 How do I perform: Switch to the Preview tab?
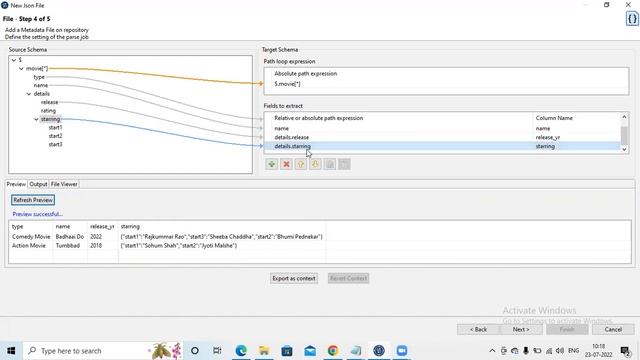click(16, 184)
